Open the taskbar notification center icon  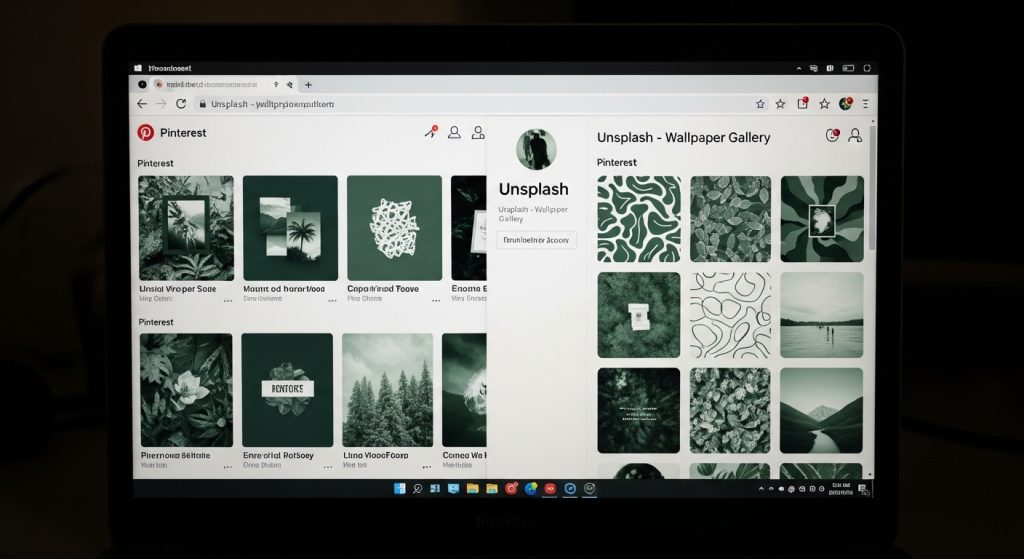862,489
